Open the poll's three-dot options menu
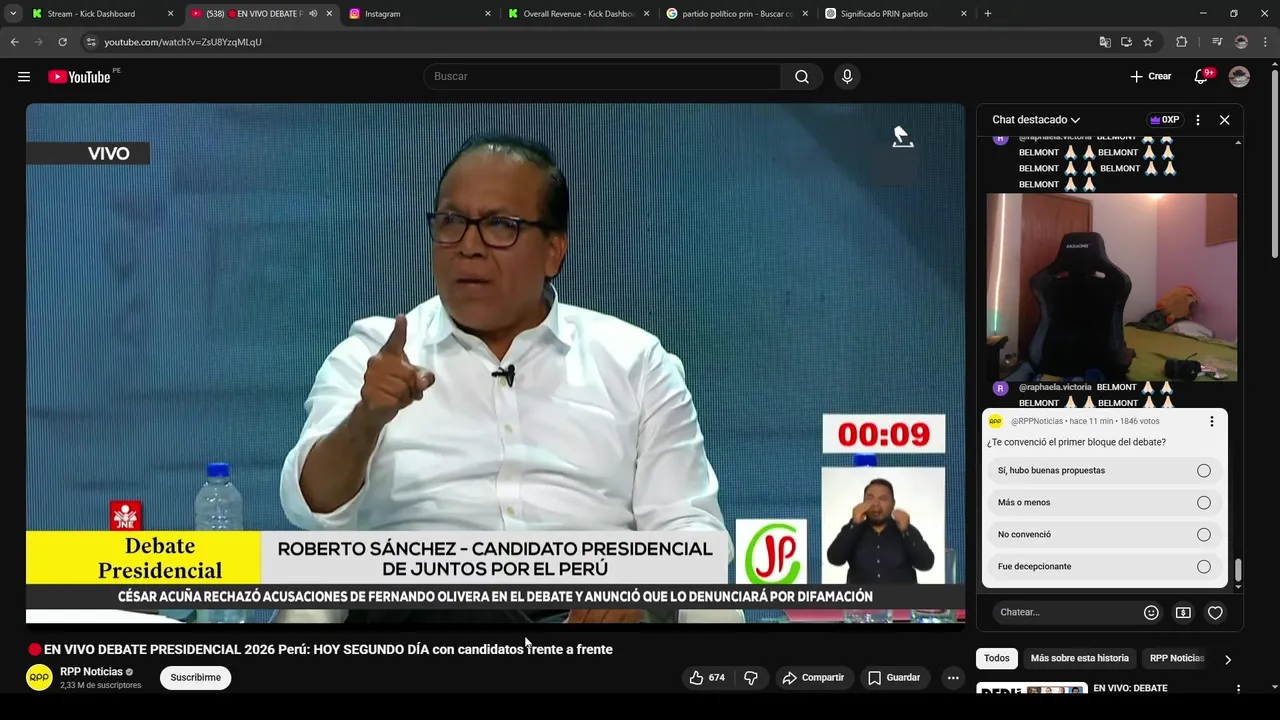 click(x=1212, y=422)
